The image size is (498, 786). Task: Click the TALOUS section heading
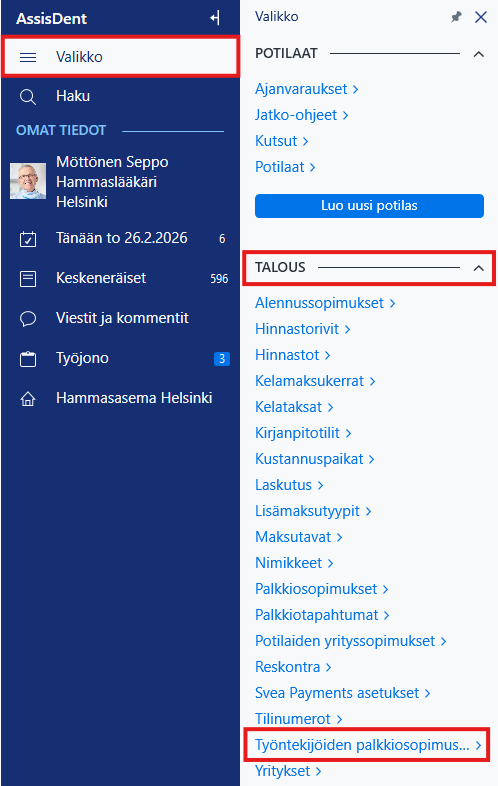[280, 267]
